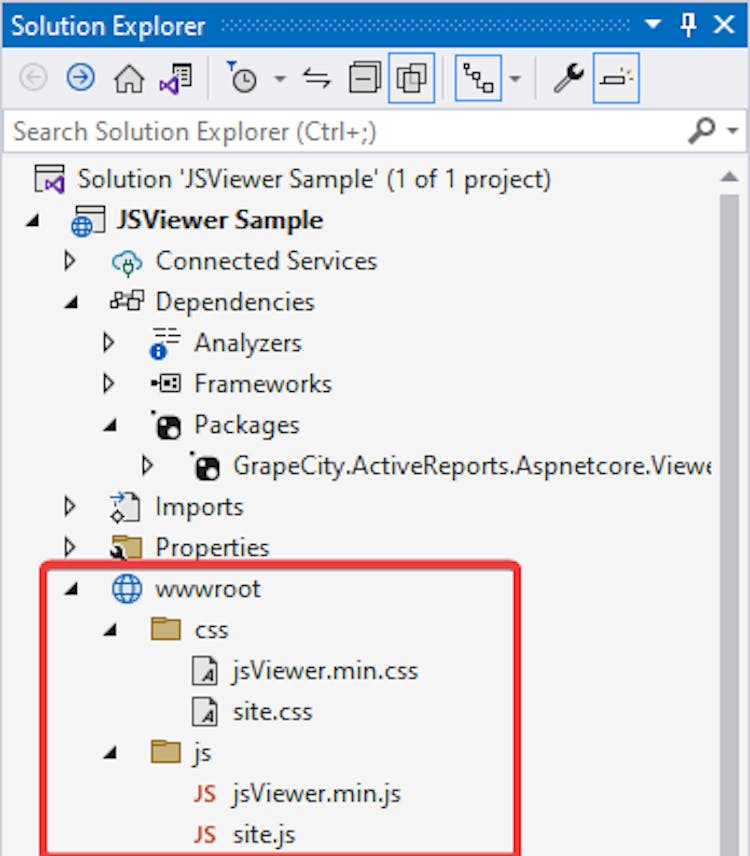Pin the Solution Explorer panel
The height and width of the screenshot is (856, 750).
(x=688, y=24)
